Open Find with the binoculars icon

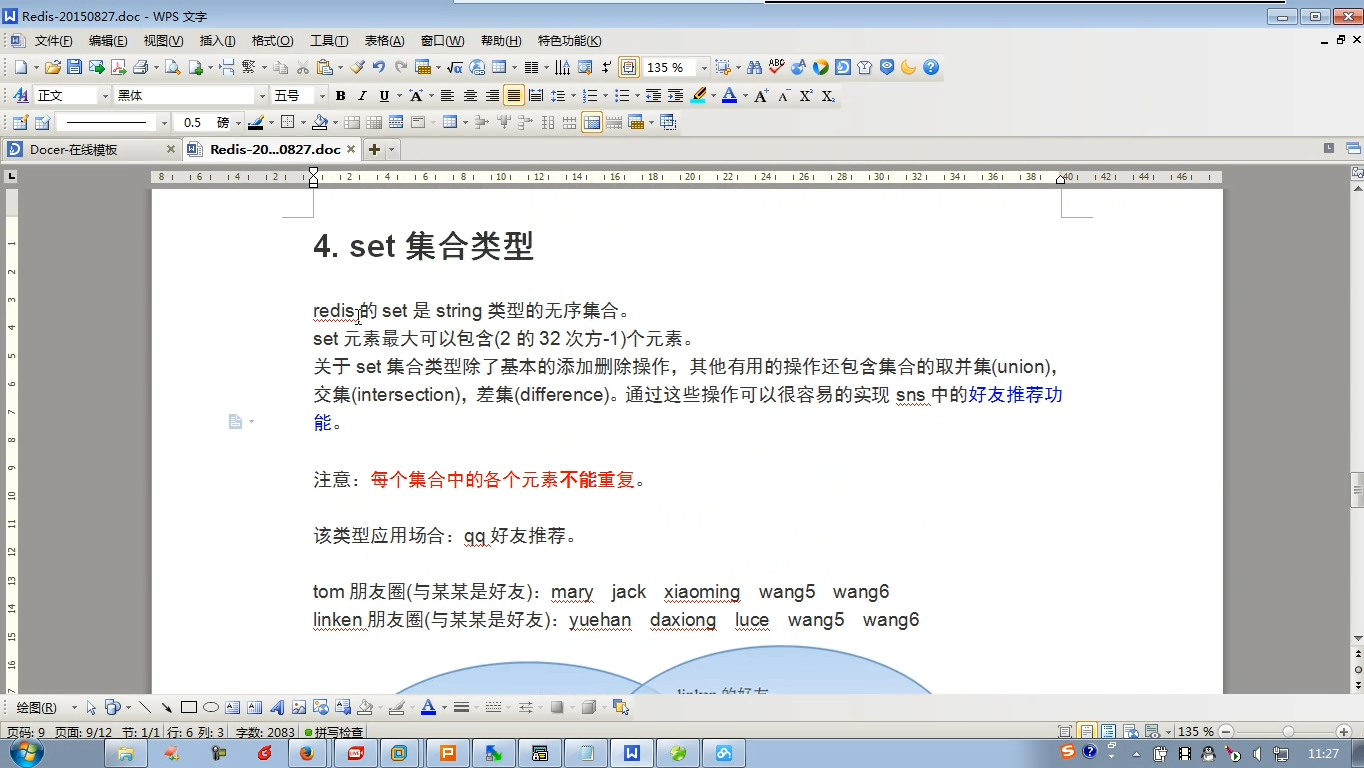click(754, 68)
